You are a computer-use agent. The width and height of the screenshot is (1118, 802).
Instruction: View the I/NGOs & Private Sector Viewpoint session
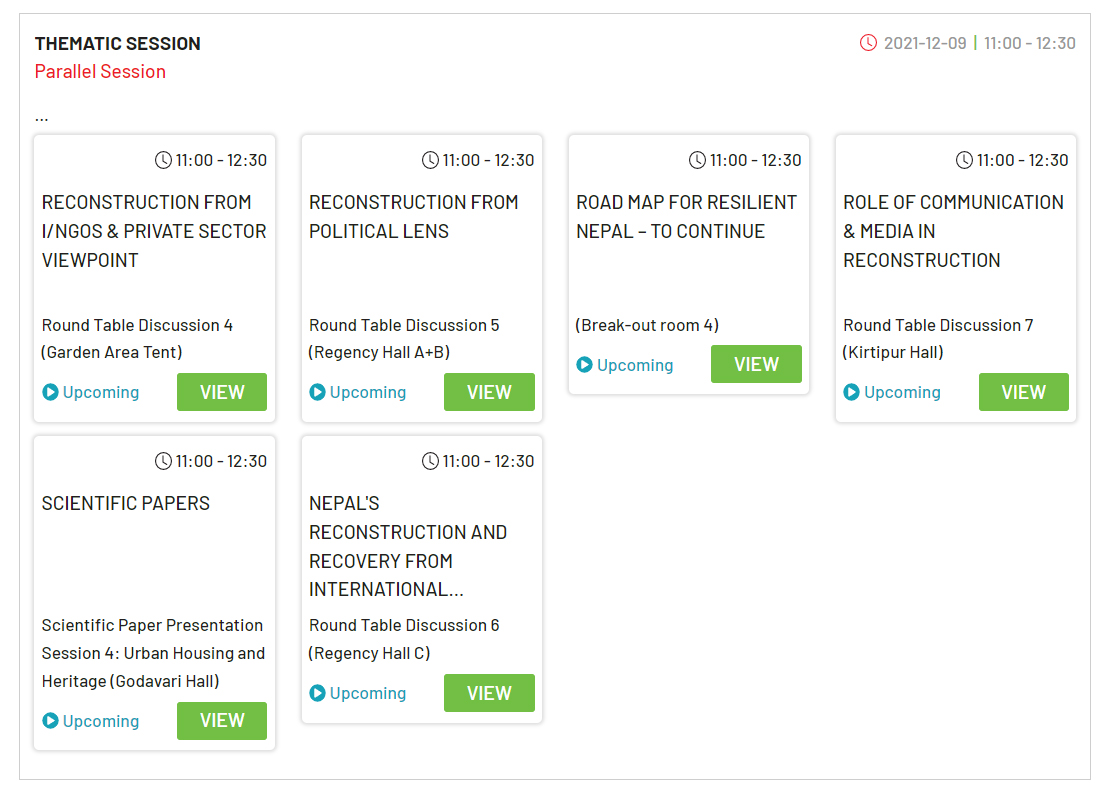(222, 392)
